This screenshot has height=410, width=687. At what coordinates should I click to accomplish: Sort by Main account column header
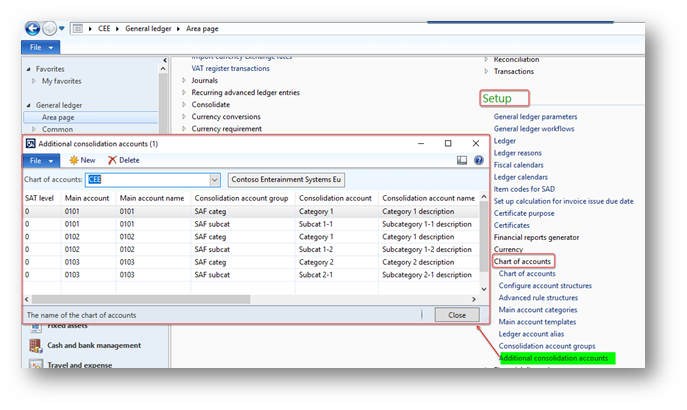(x=87, y=198)
